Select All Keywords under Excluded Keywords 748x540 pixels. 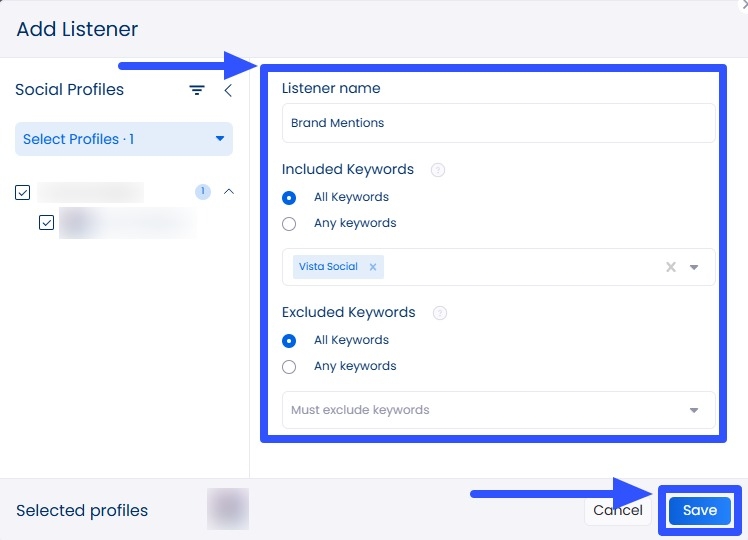(x=290, y=340)
